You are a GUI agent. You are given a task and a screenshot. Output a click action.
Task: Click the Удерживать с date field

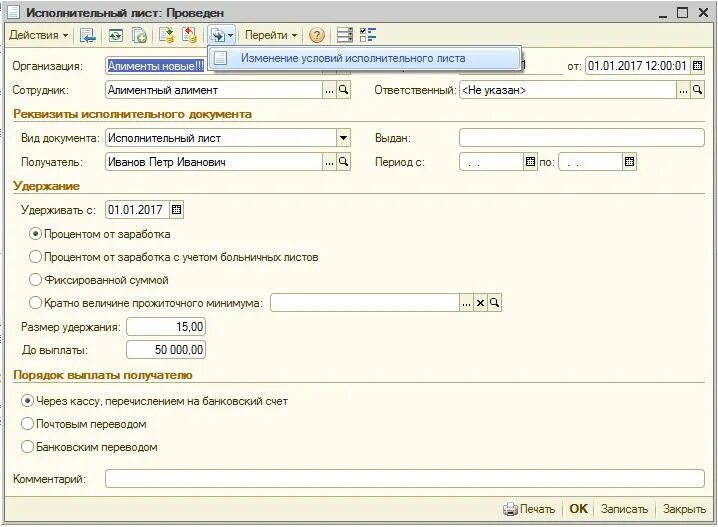click(137, 210)
